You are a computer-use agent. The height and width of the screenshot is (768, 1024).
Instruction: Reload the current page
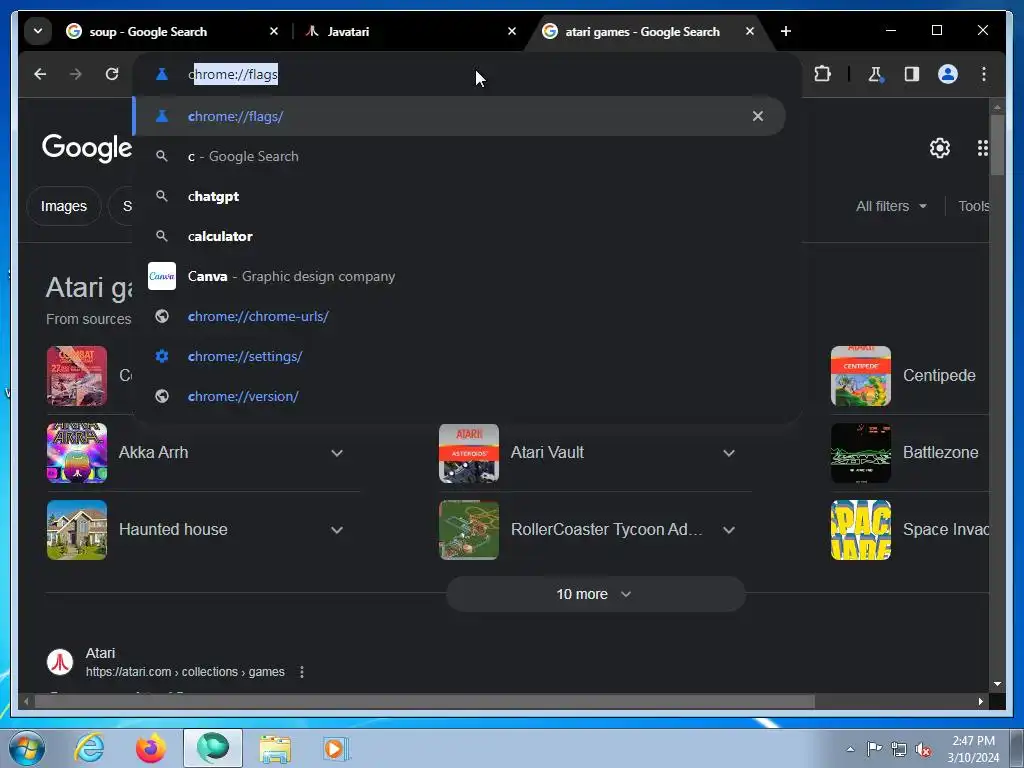coord(112,74)
